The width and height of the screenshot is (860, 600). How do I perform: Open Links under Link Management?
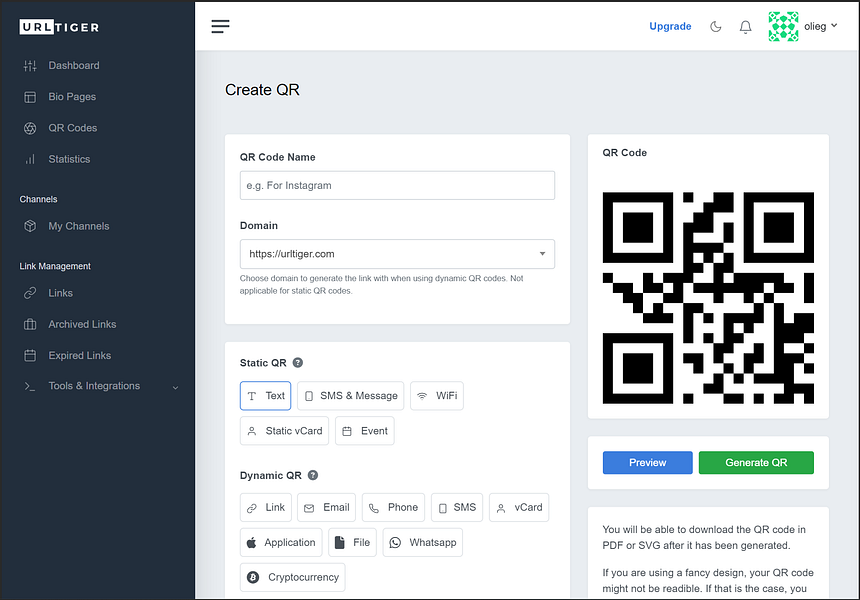[60, 293]
